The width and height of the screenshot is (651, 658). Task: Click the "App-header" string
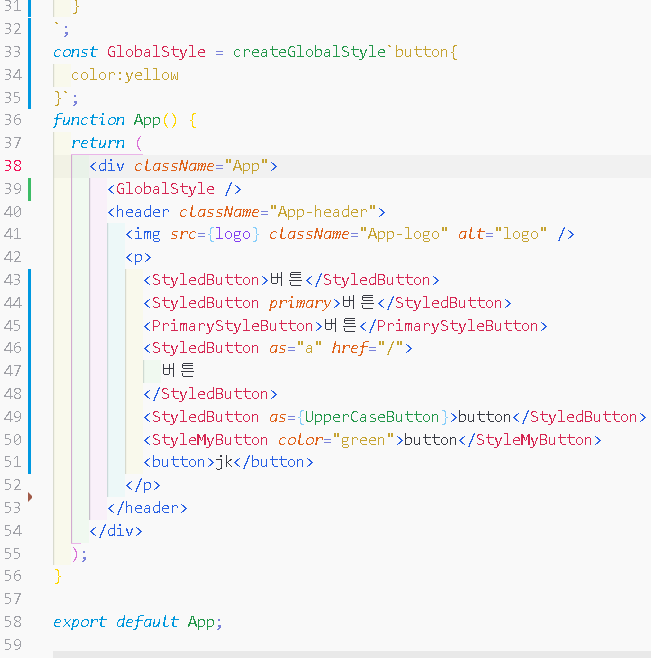(x=323, y=212)
